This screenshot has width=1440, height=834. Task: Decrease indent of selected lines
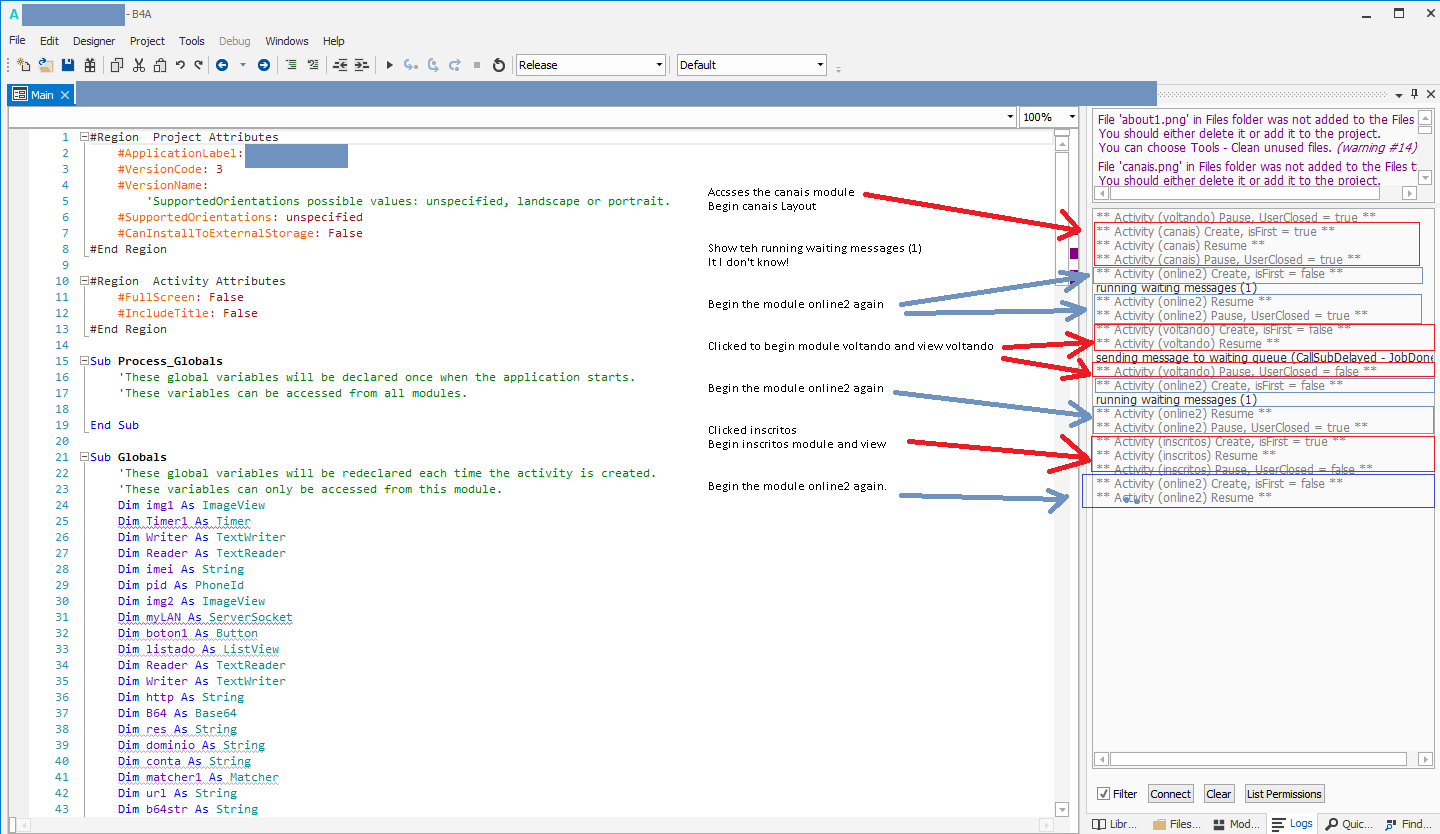click(x=340, y=65)
